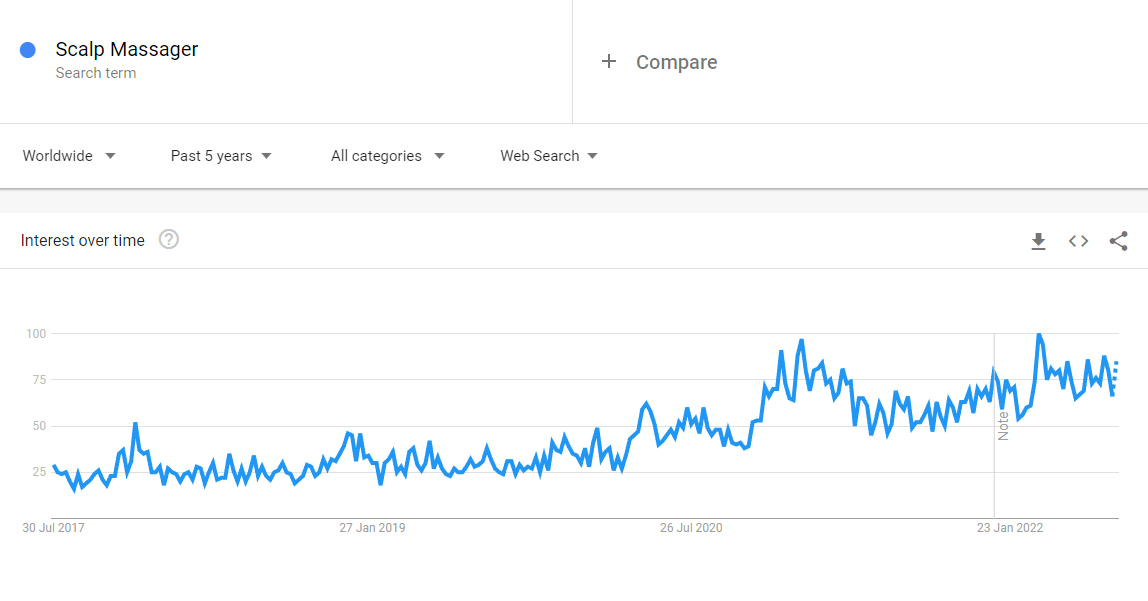Select the 100 peak point on the line
The width and height of the screenshot is (1148, 601).
(x=1038, y=335)
